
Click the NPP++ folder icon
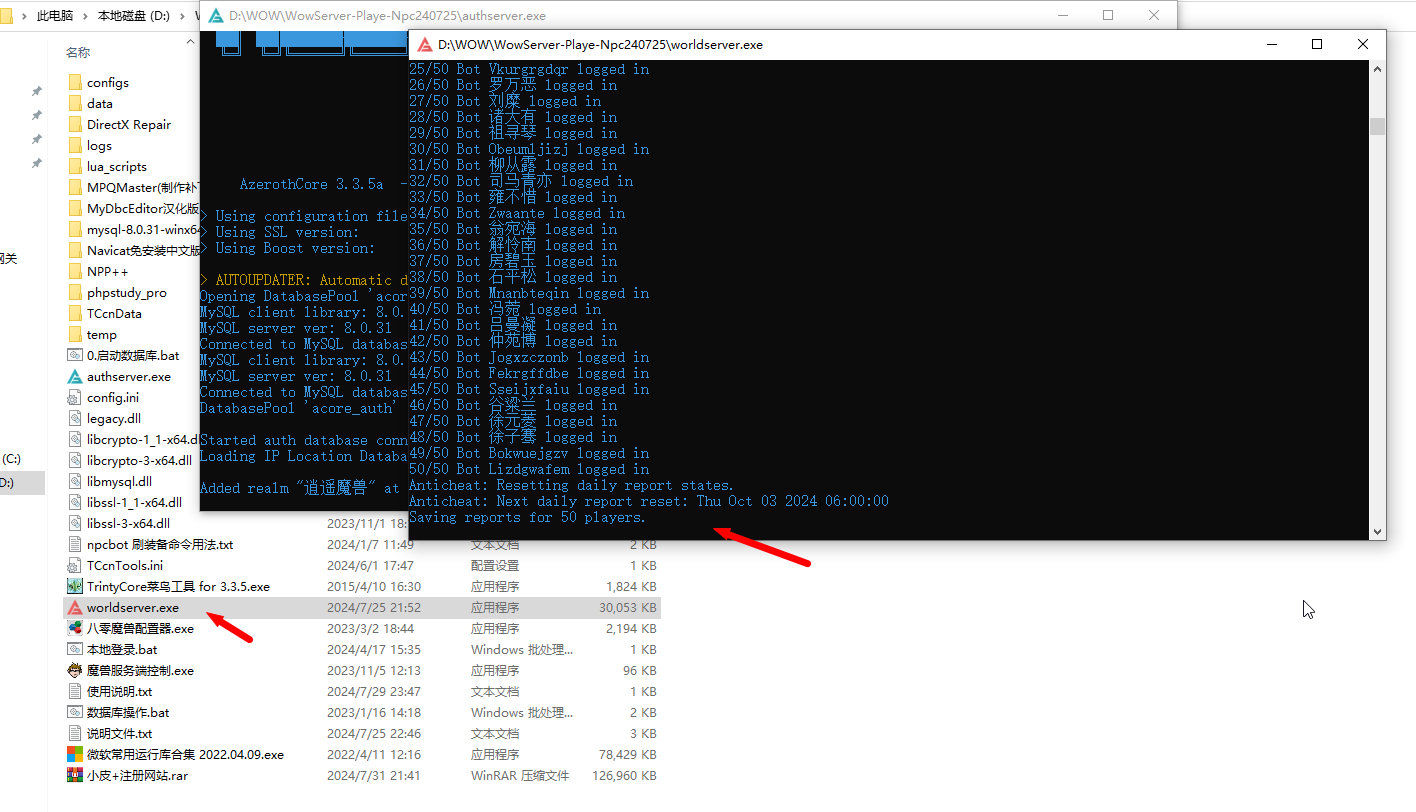coord(75,271)
